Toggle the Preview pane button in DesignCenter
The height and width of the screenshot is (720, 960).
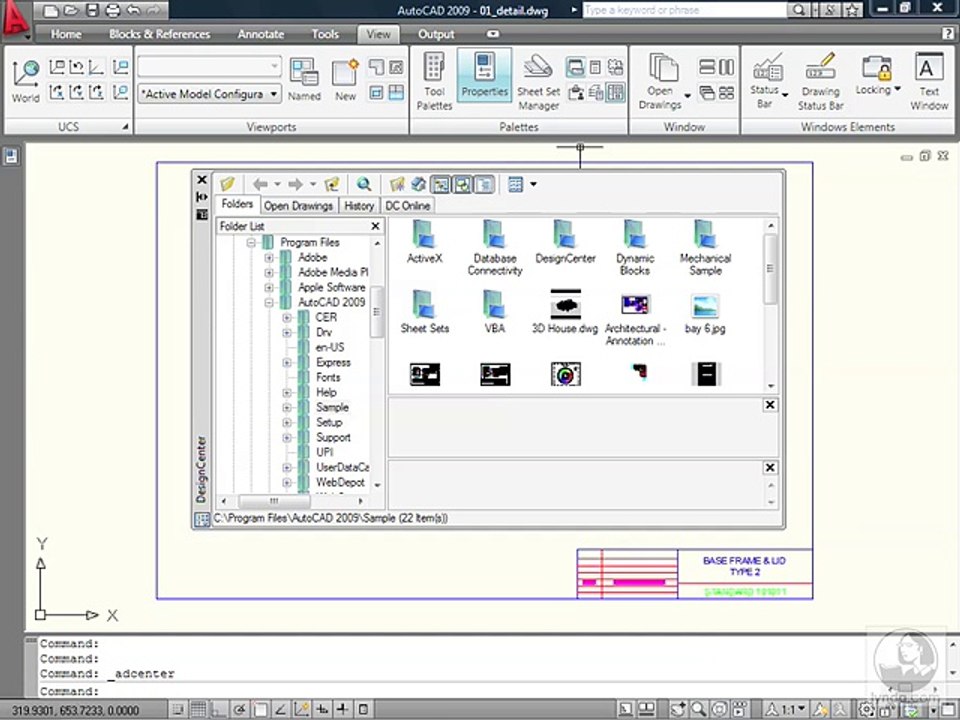click(x=462, y=184)
